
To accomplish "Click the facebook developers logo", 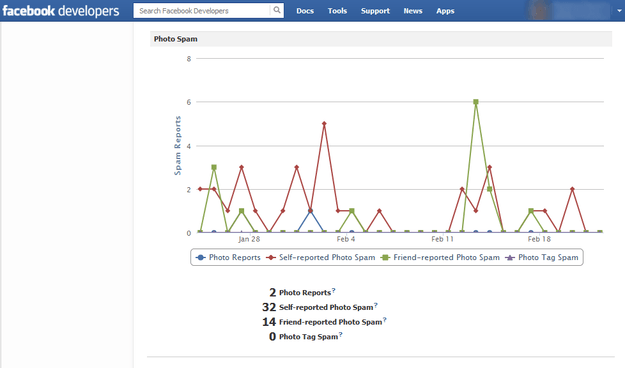I will (x=61, y=11).
